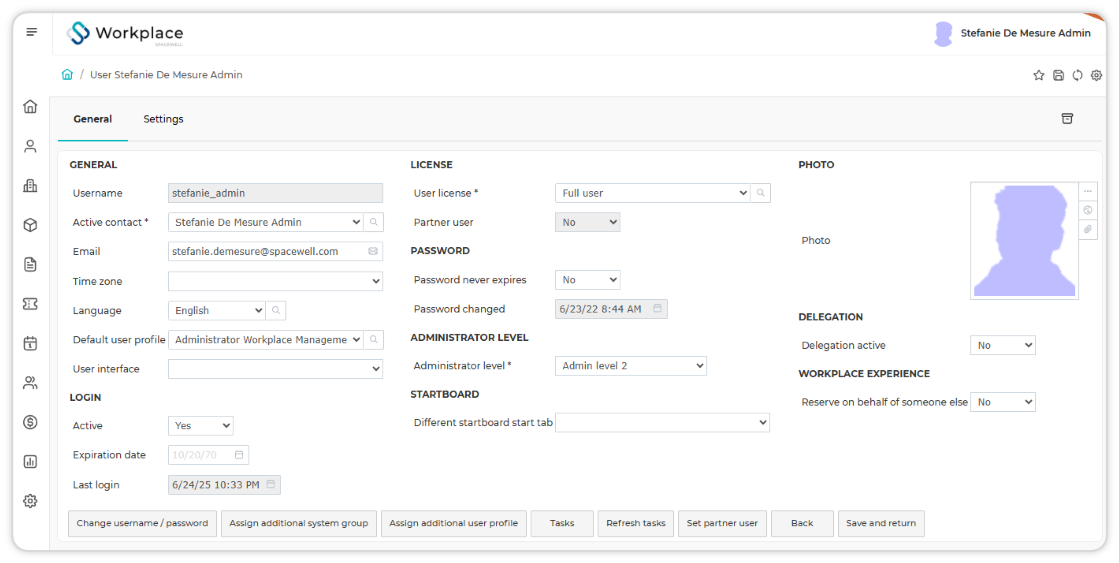This screenshot has height=563, width=1119.
Task: Open Reserve on behalf of someone else dropdown
Action: pos(1003,402)
